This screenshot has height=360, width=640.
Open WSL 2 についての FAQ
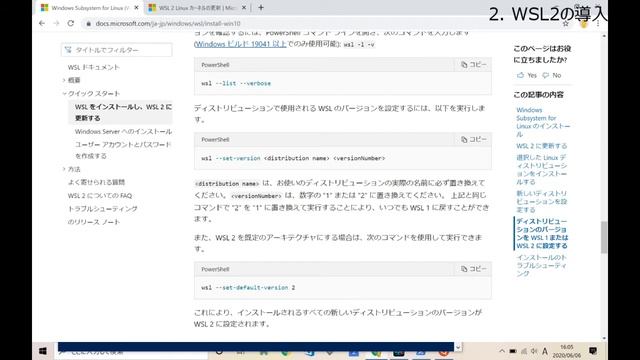click(x=100, y=196)
